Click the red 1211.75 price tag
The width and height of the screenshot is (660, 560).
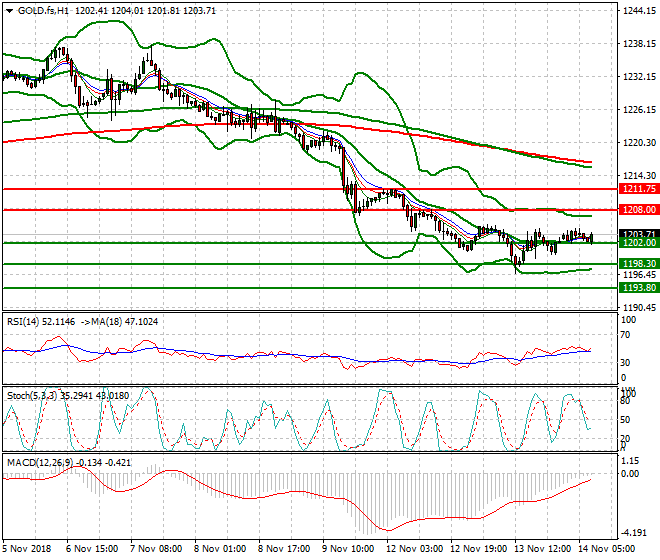637,189
